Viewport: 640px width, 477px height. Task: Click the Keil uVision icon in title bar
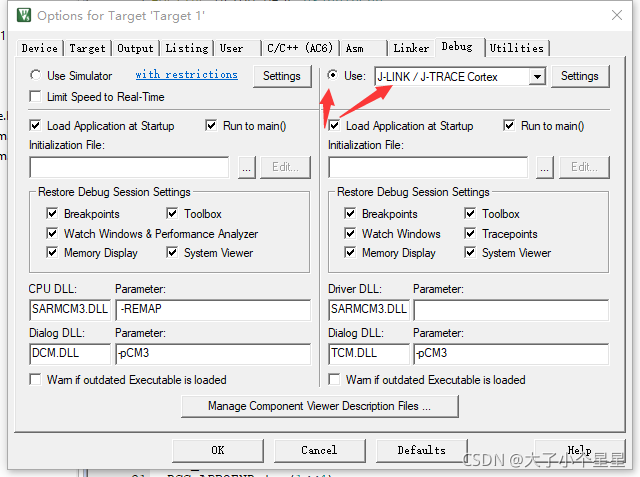pyautogui.click(x=24, y=16)
